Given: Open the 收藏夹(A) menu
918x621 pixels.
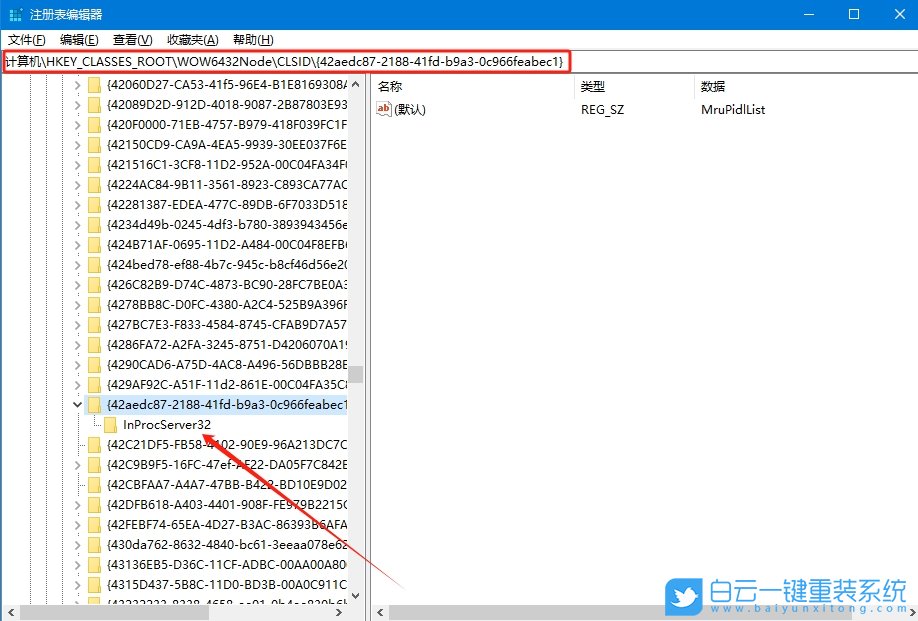Looking at the screenshot, I should [192, 40].
